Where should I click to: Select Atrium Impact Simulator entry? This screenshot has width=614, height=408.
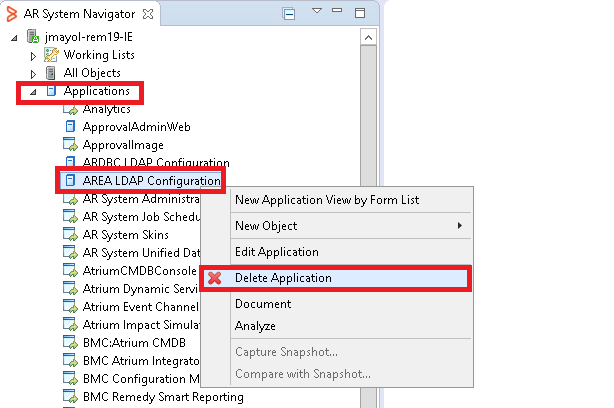pyautogui.click(x=141, y=325)
